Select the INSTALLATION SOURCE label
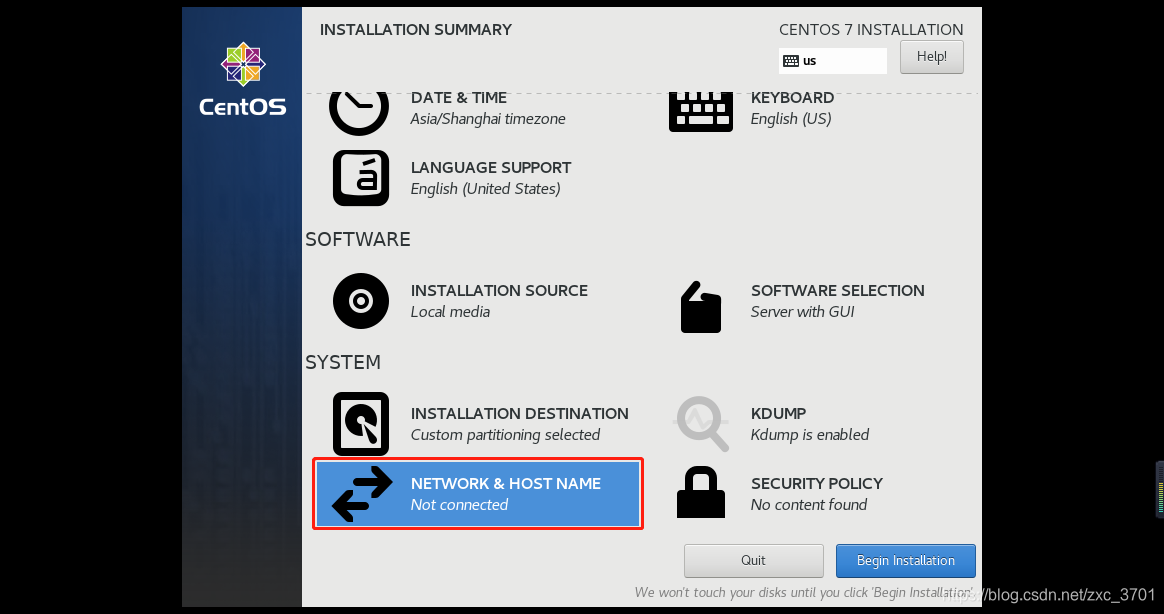The height and width of the screenshot is (614, 1164). pos(499,290)
